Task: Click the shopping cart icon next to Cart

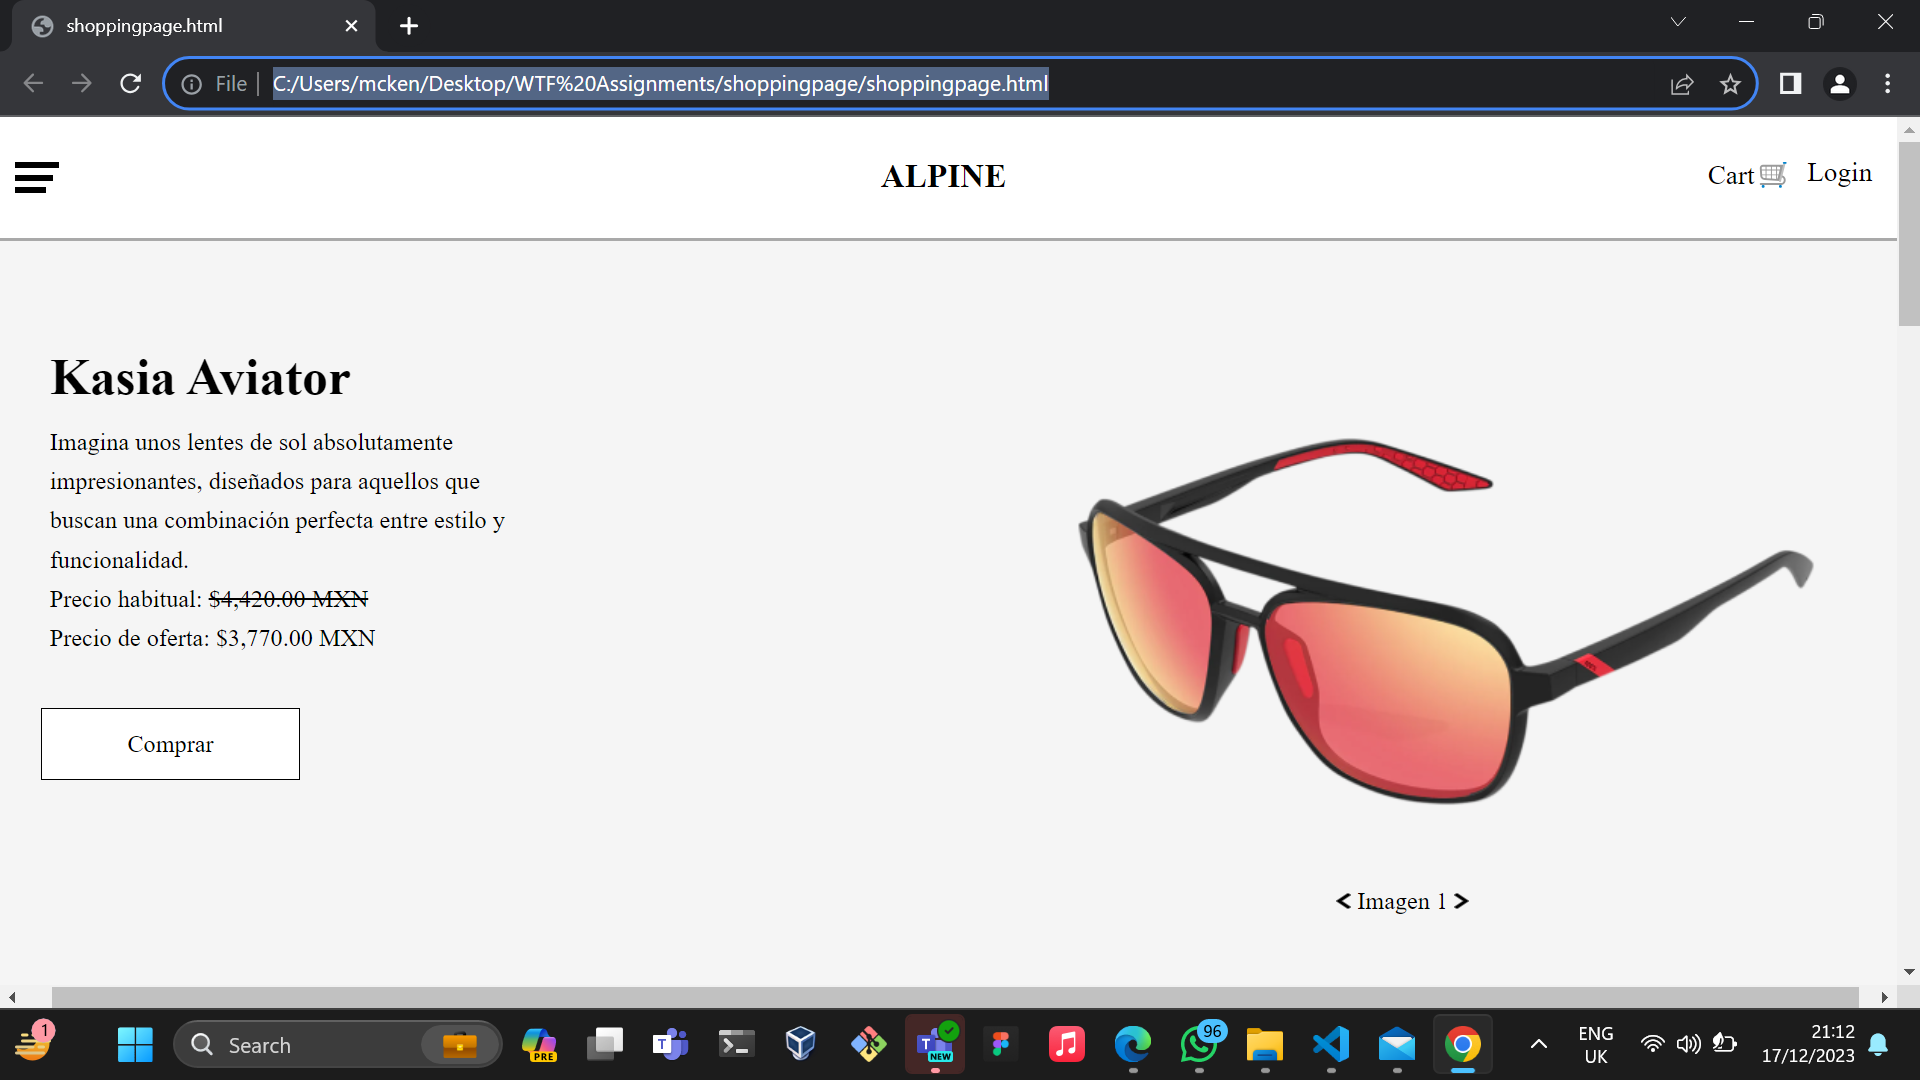Action: [1772, 175]
